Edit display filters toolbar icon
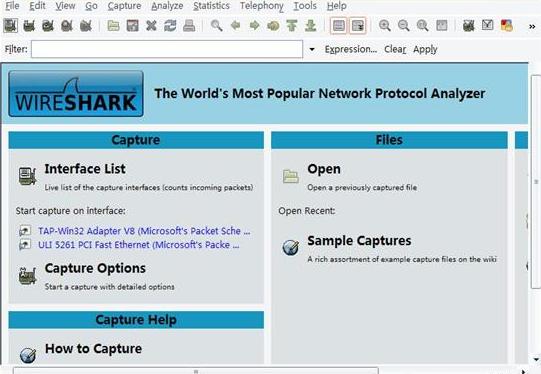Image resolution: width=541 pixels, height=374 pixels. (488, 25)
